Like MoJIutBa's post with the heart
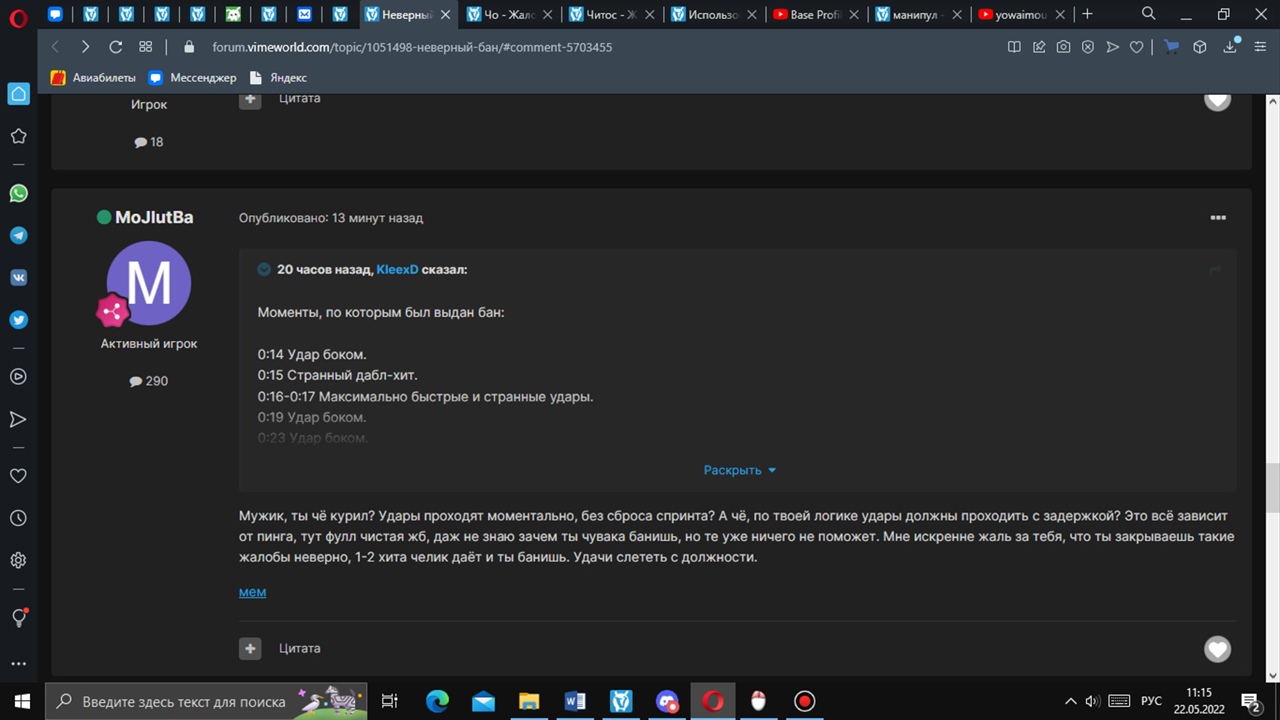This screenshot has height=720, width=1280. pyautogui.click(x=1217, y=649)
